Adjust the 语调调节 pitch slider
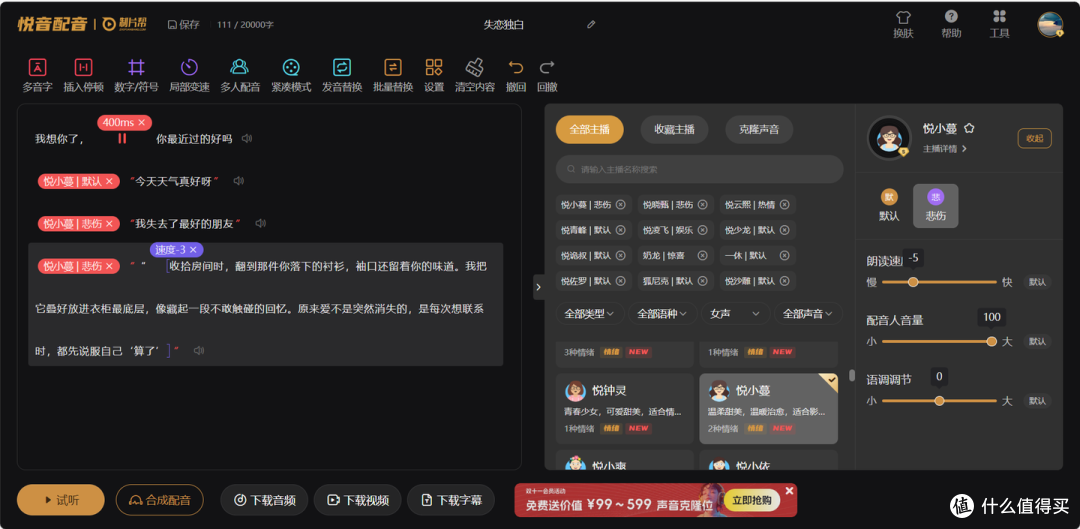This screenshot has width=1080, height=529. 939,400
